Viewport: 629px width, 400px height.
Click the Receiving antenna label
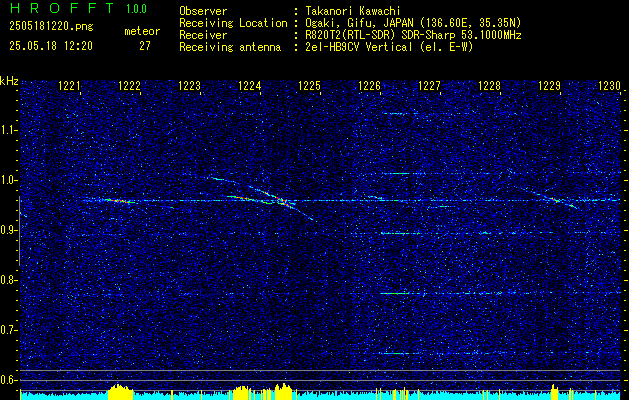pos(230,47)
